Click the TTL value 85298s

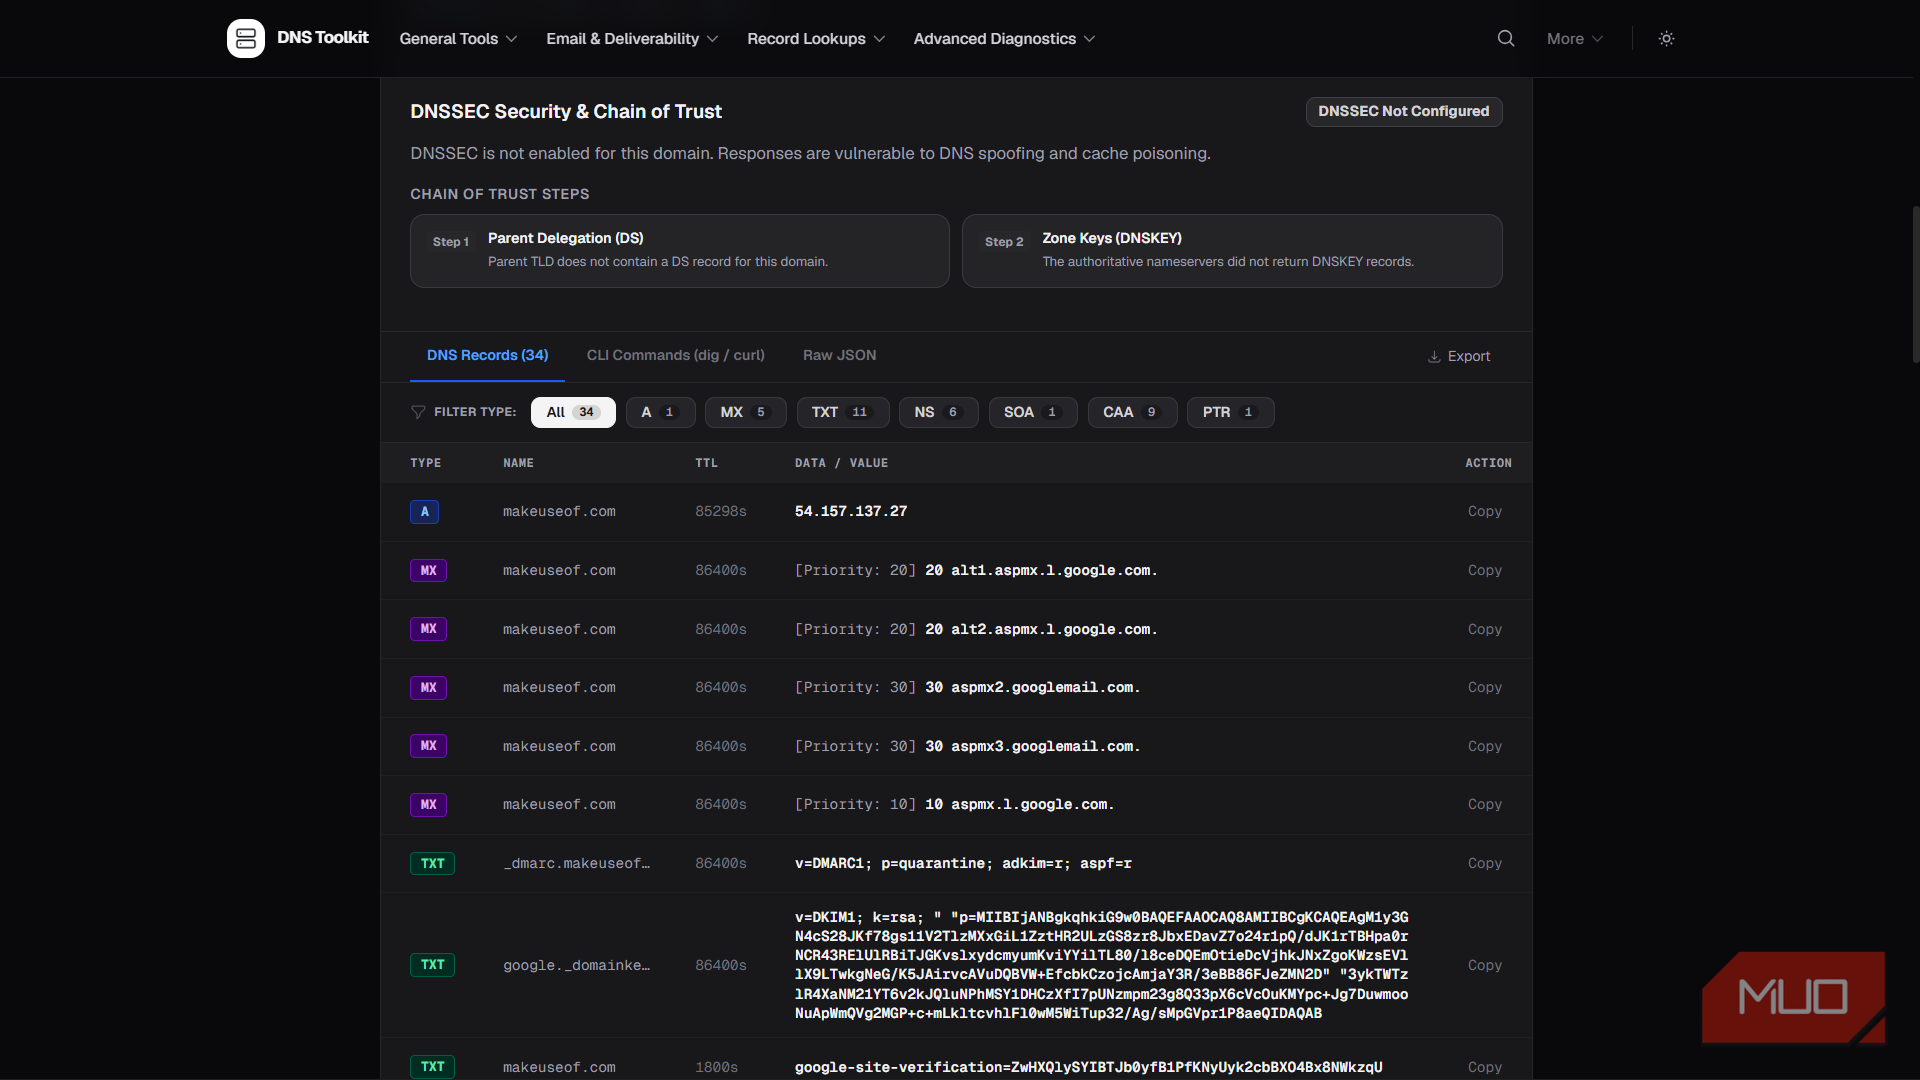720,512
